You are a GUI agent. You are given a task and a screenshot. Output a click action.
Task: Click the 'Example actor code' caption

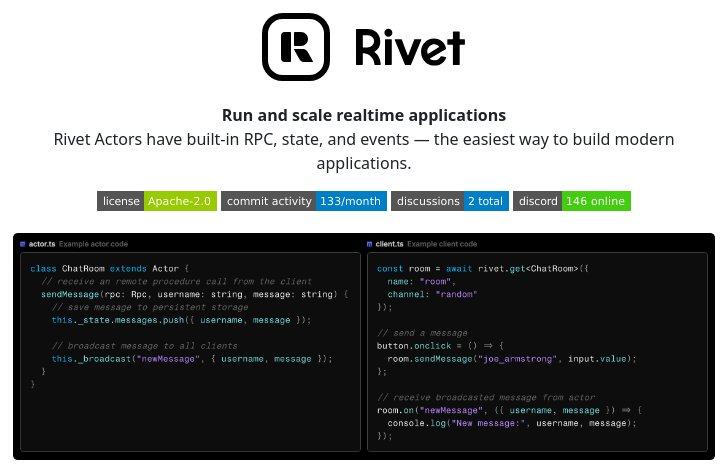tap(93, 244)
